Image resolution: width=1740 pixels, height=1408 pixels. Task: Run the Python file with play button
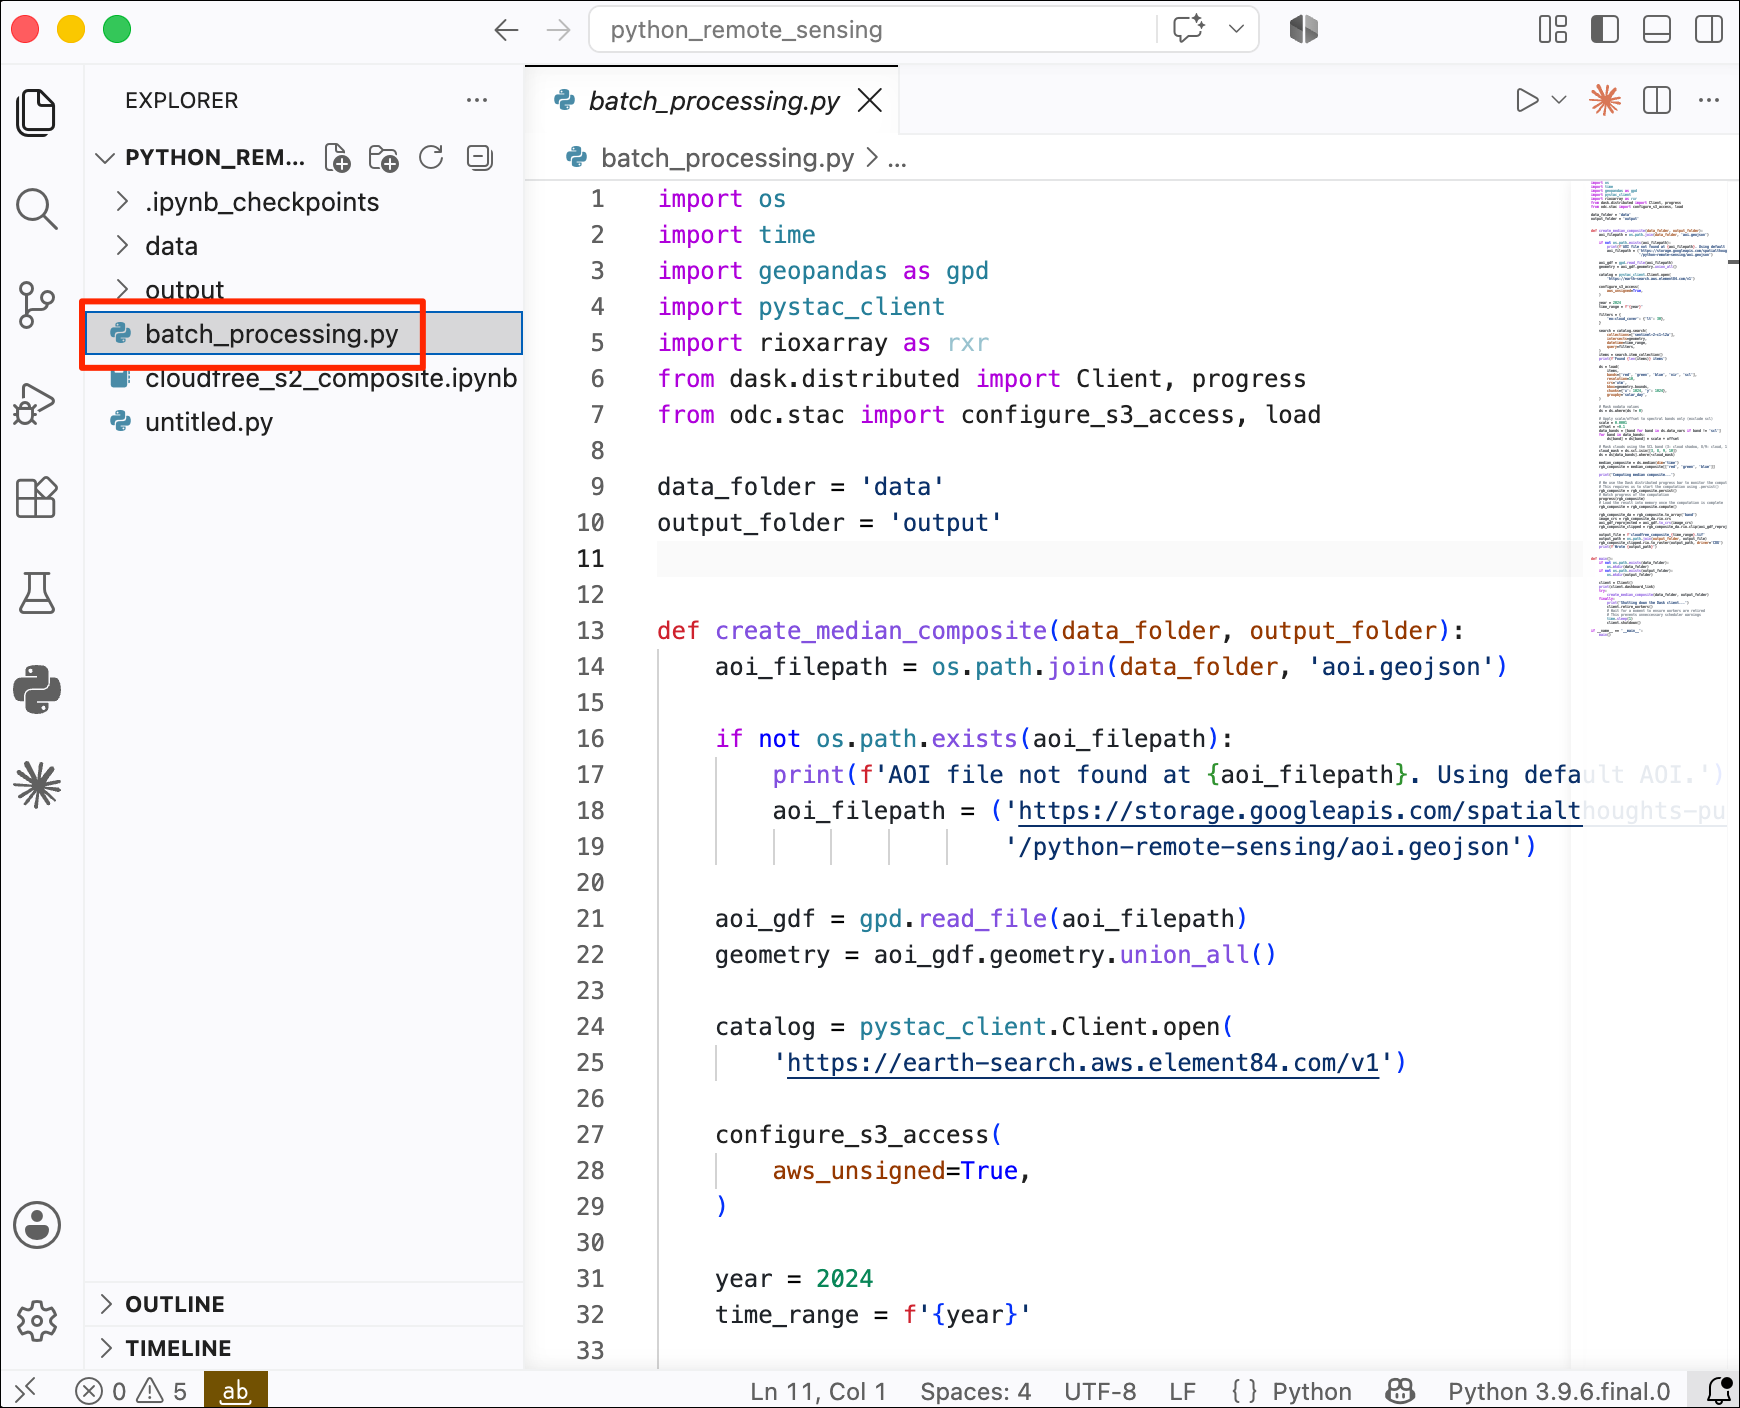point(1526,100)
